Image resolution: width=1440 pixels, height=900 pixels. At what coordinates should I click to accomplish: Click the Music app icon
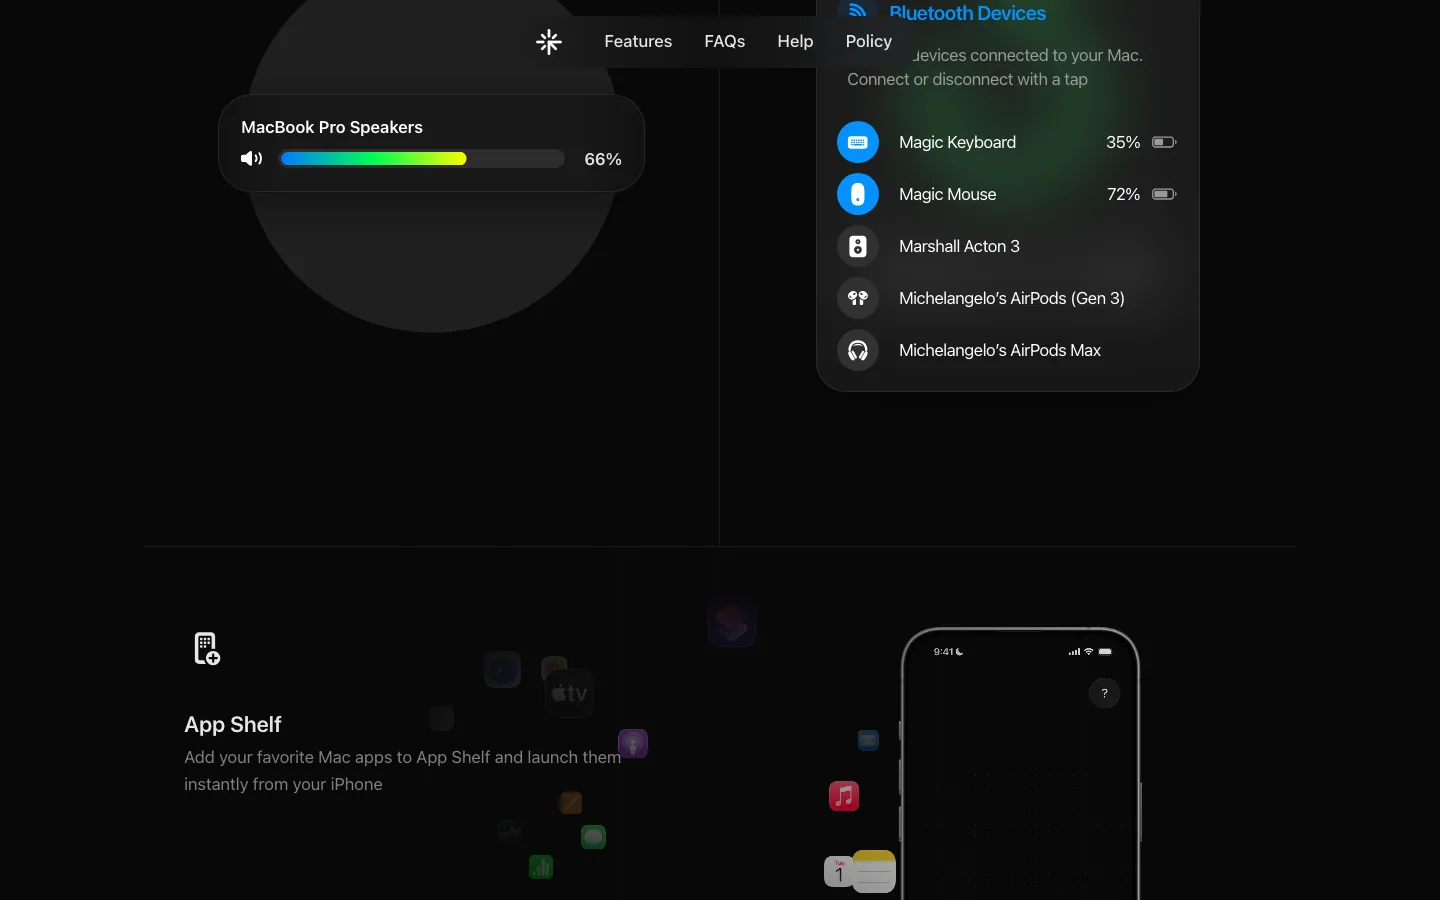coord(844,796)
